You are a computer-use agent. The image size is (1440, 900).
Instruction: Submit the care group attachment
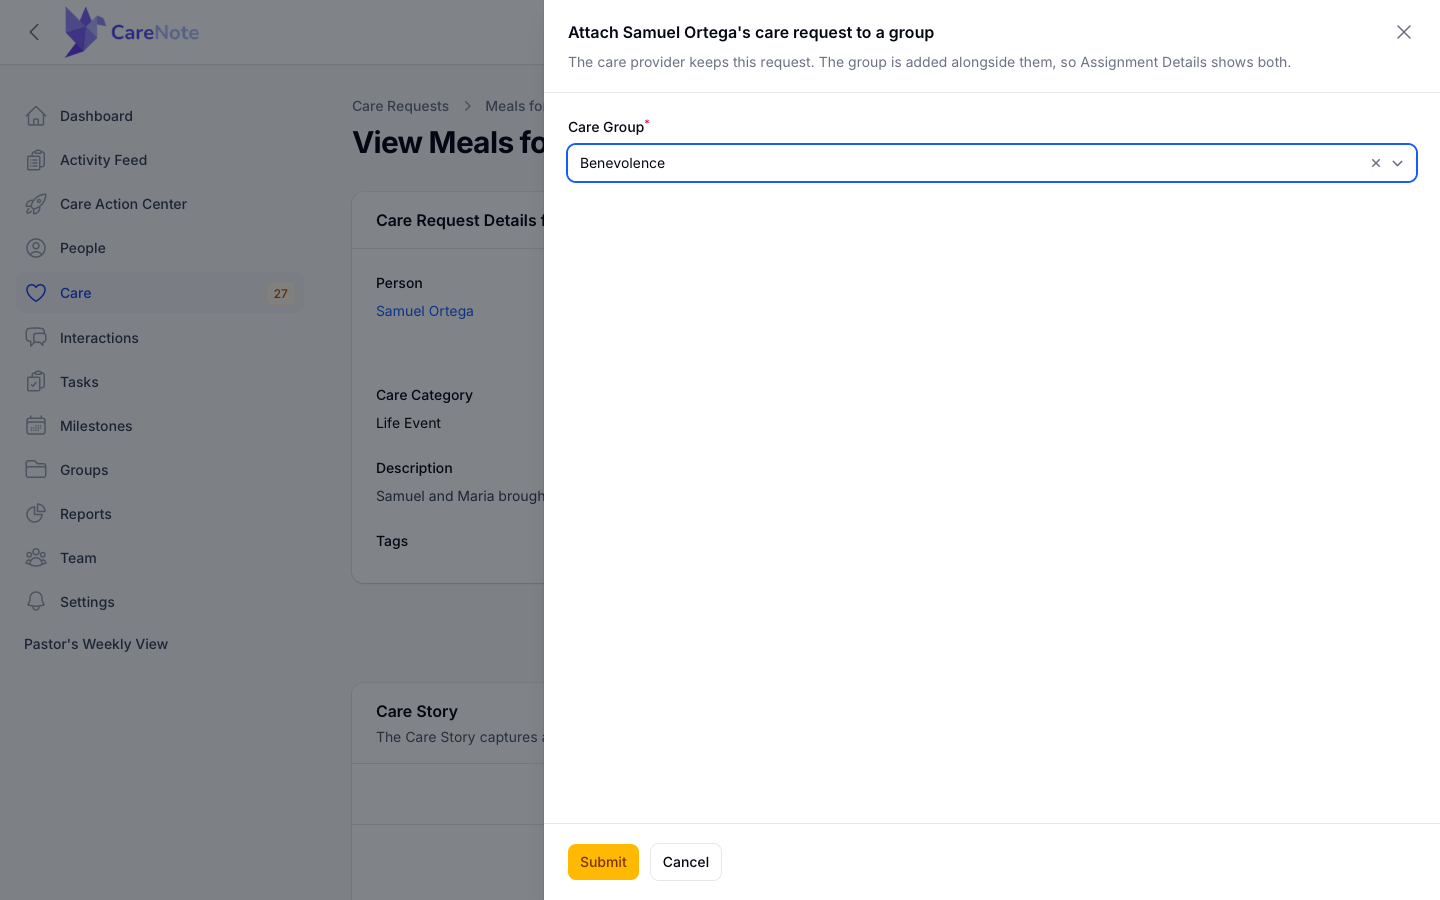(603, 862)
